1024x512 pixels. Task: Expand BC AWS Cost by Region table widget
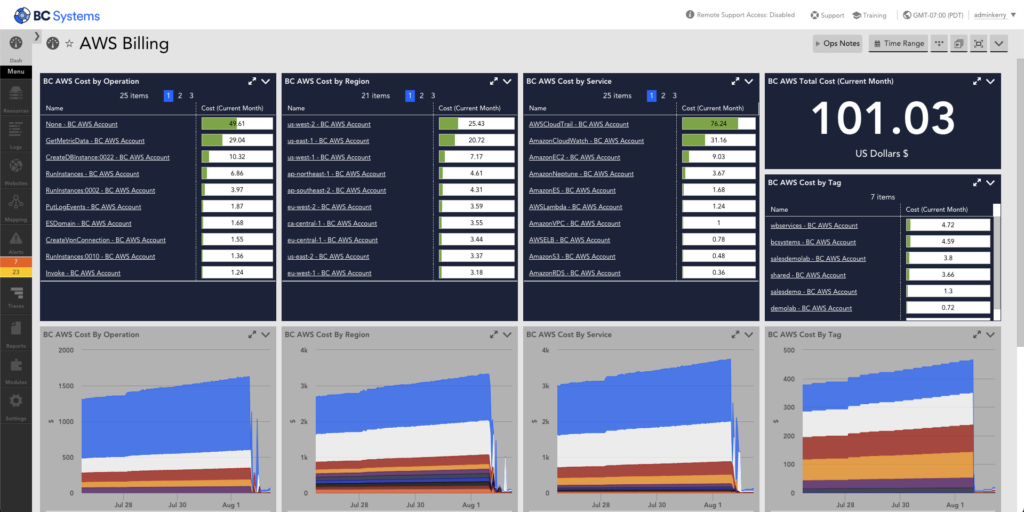(x=494, y=82)
